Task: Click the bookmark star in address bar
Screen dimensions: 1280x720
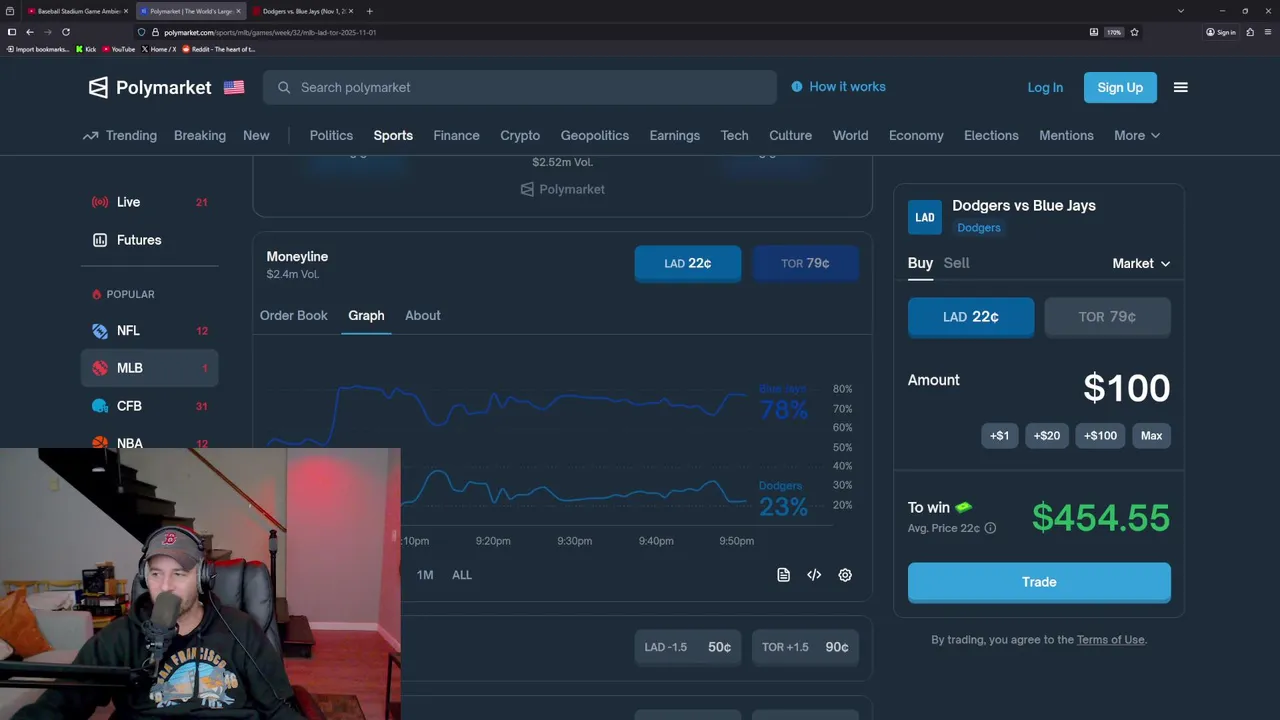Action: point(1133,32)
